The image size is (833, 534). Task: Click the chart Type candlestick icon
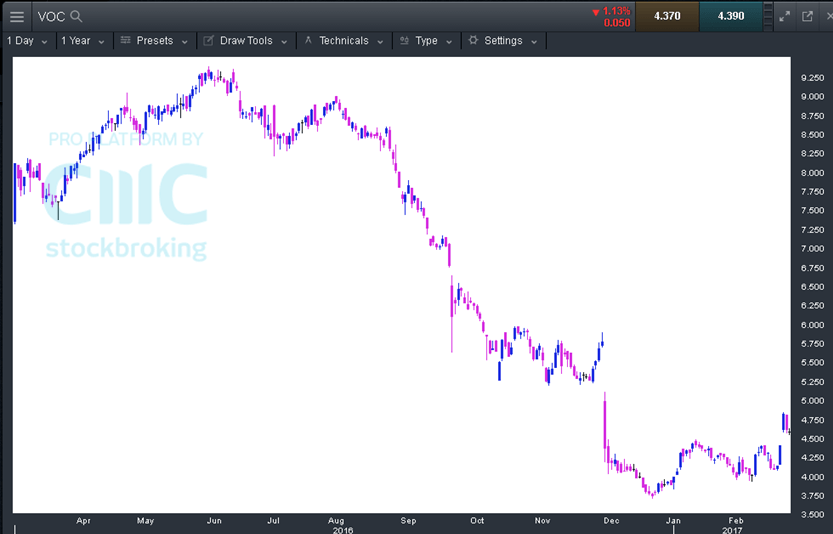(404, 40)
